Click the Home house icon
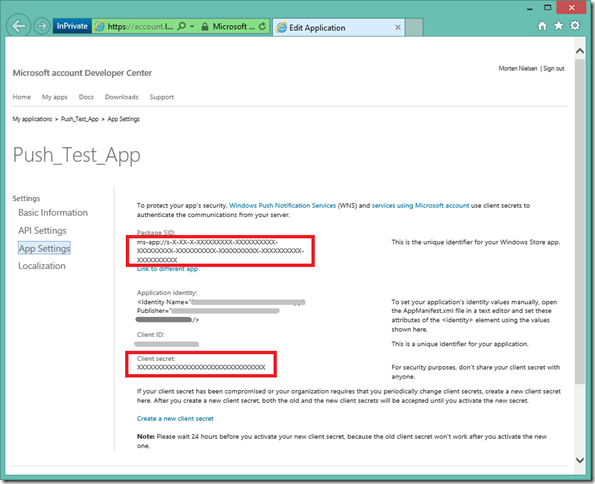The image size is (595, 484). pos(542,26)
